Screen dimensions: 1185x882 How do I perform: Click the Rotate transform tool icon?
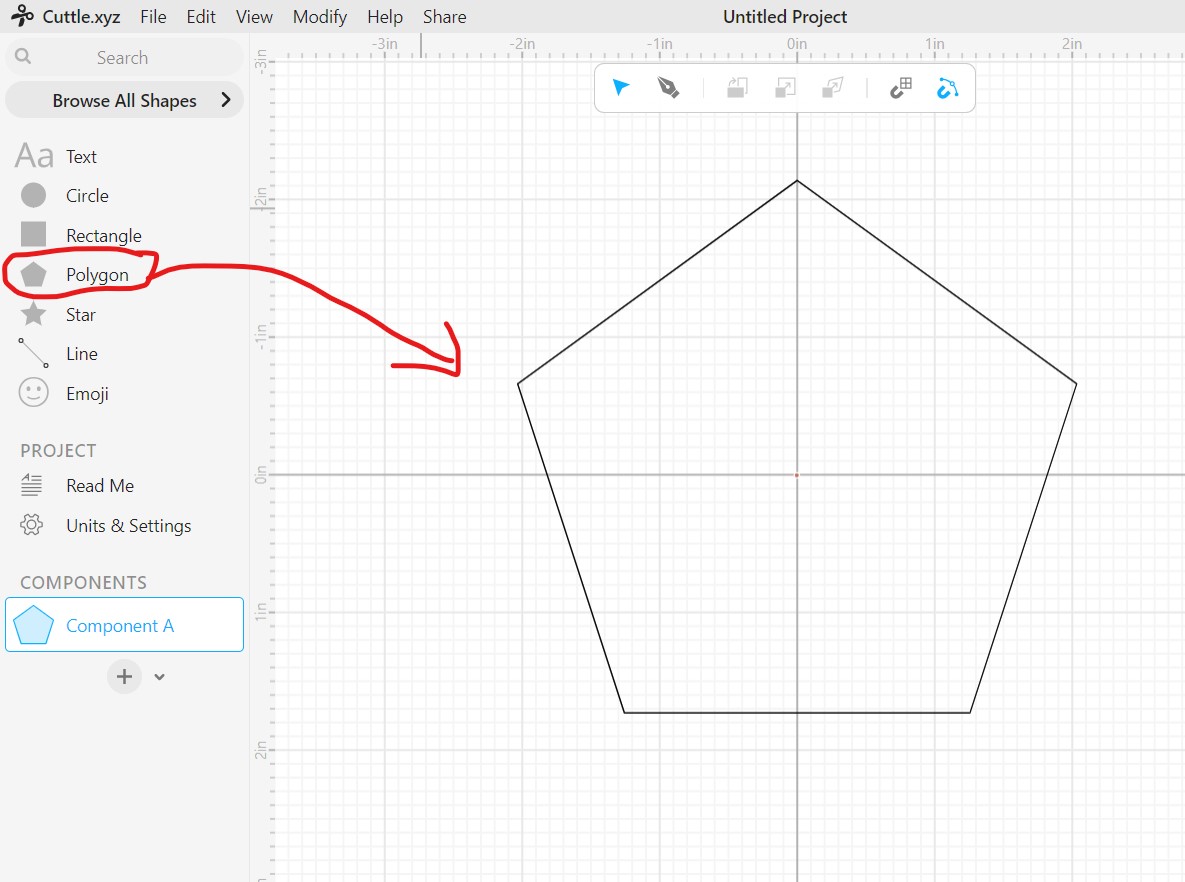pos(737,88)
